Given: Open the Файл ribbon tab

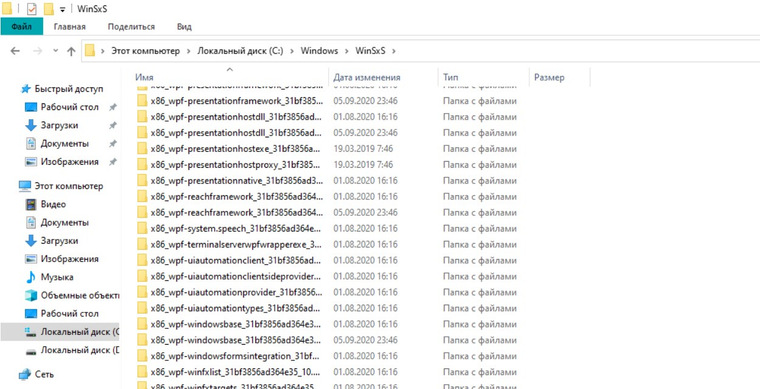Looking at the screenshot, I should pos(21,27).
